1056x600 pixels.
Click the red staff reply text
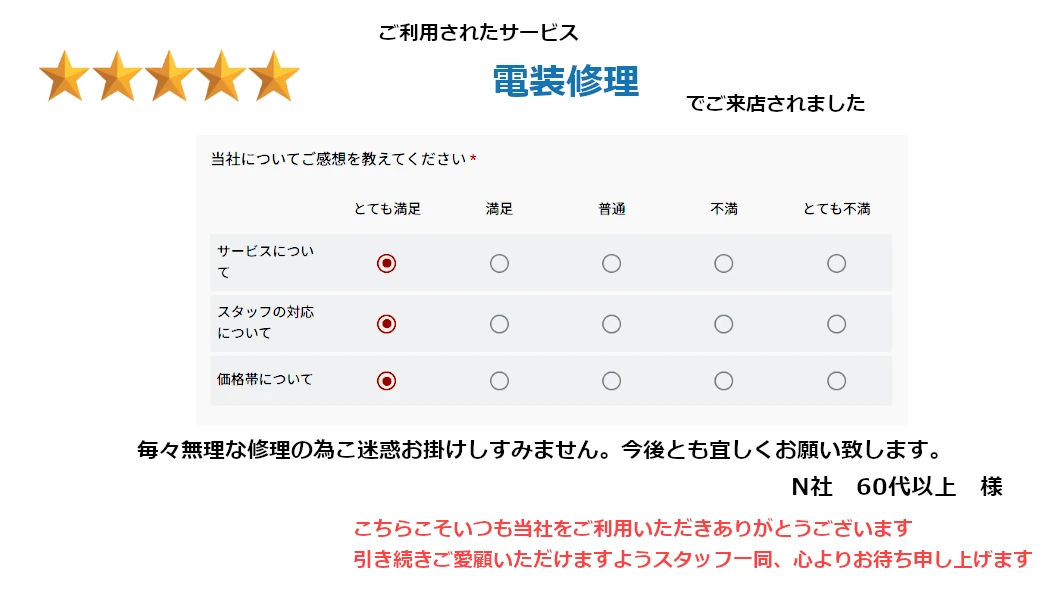691,543
